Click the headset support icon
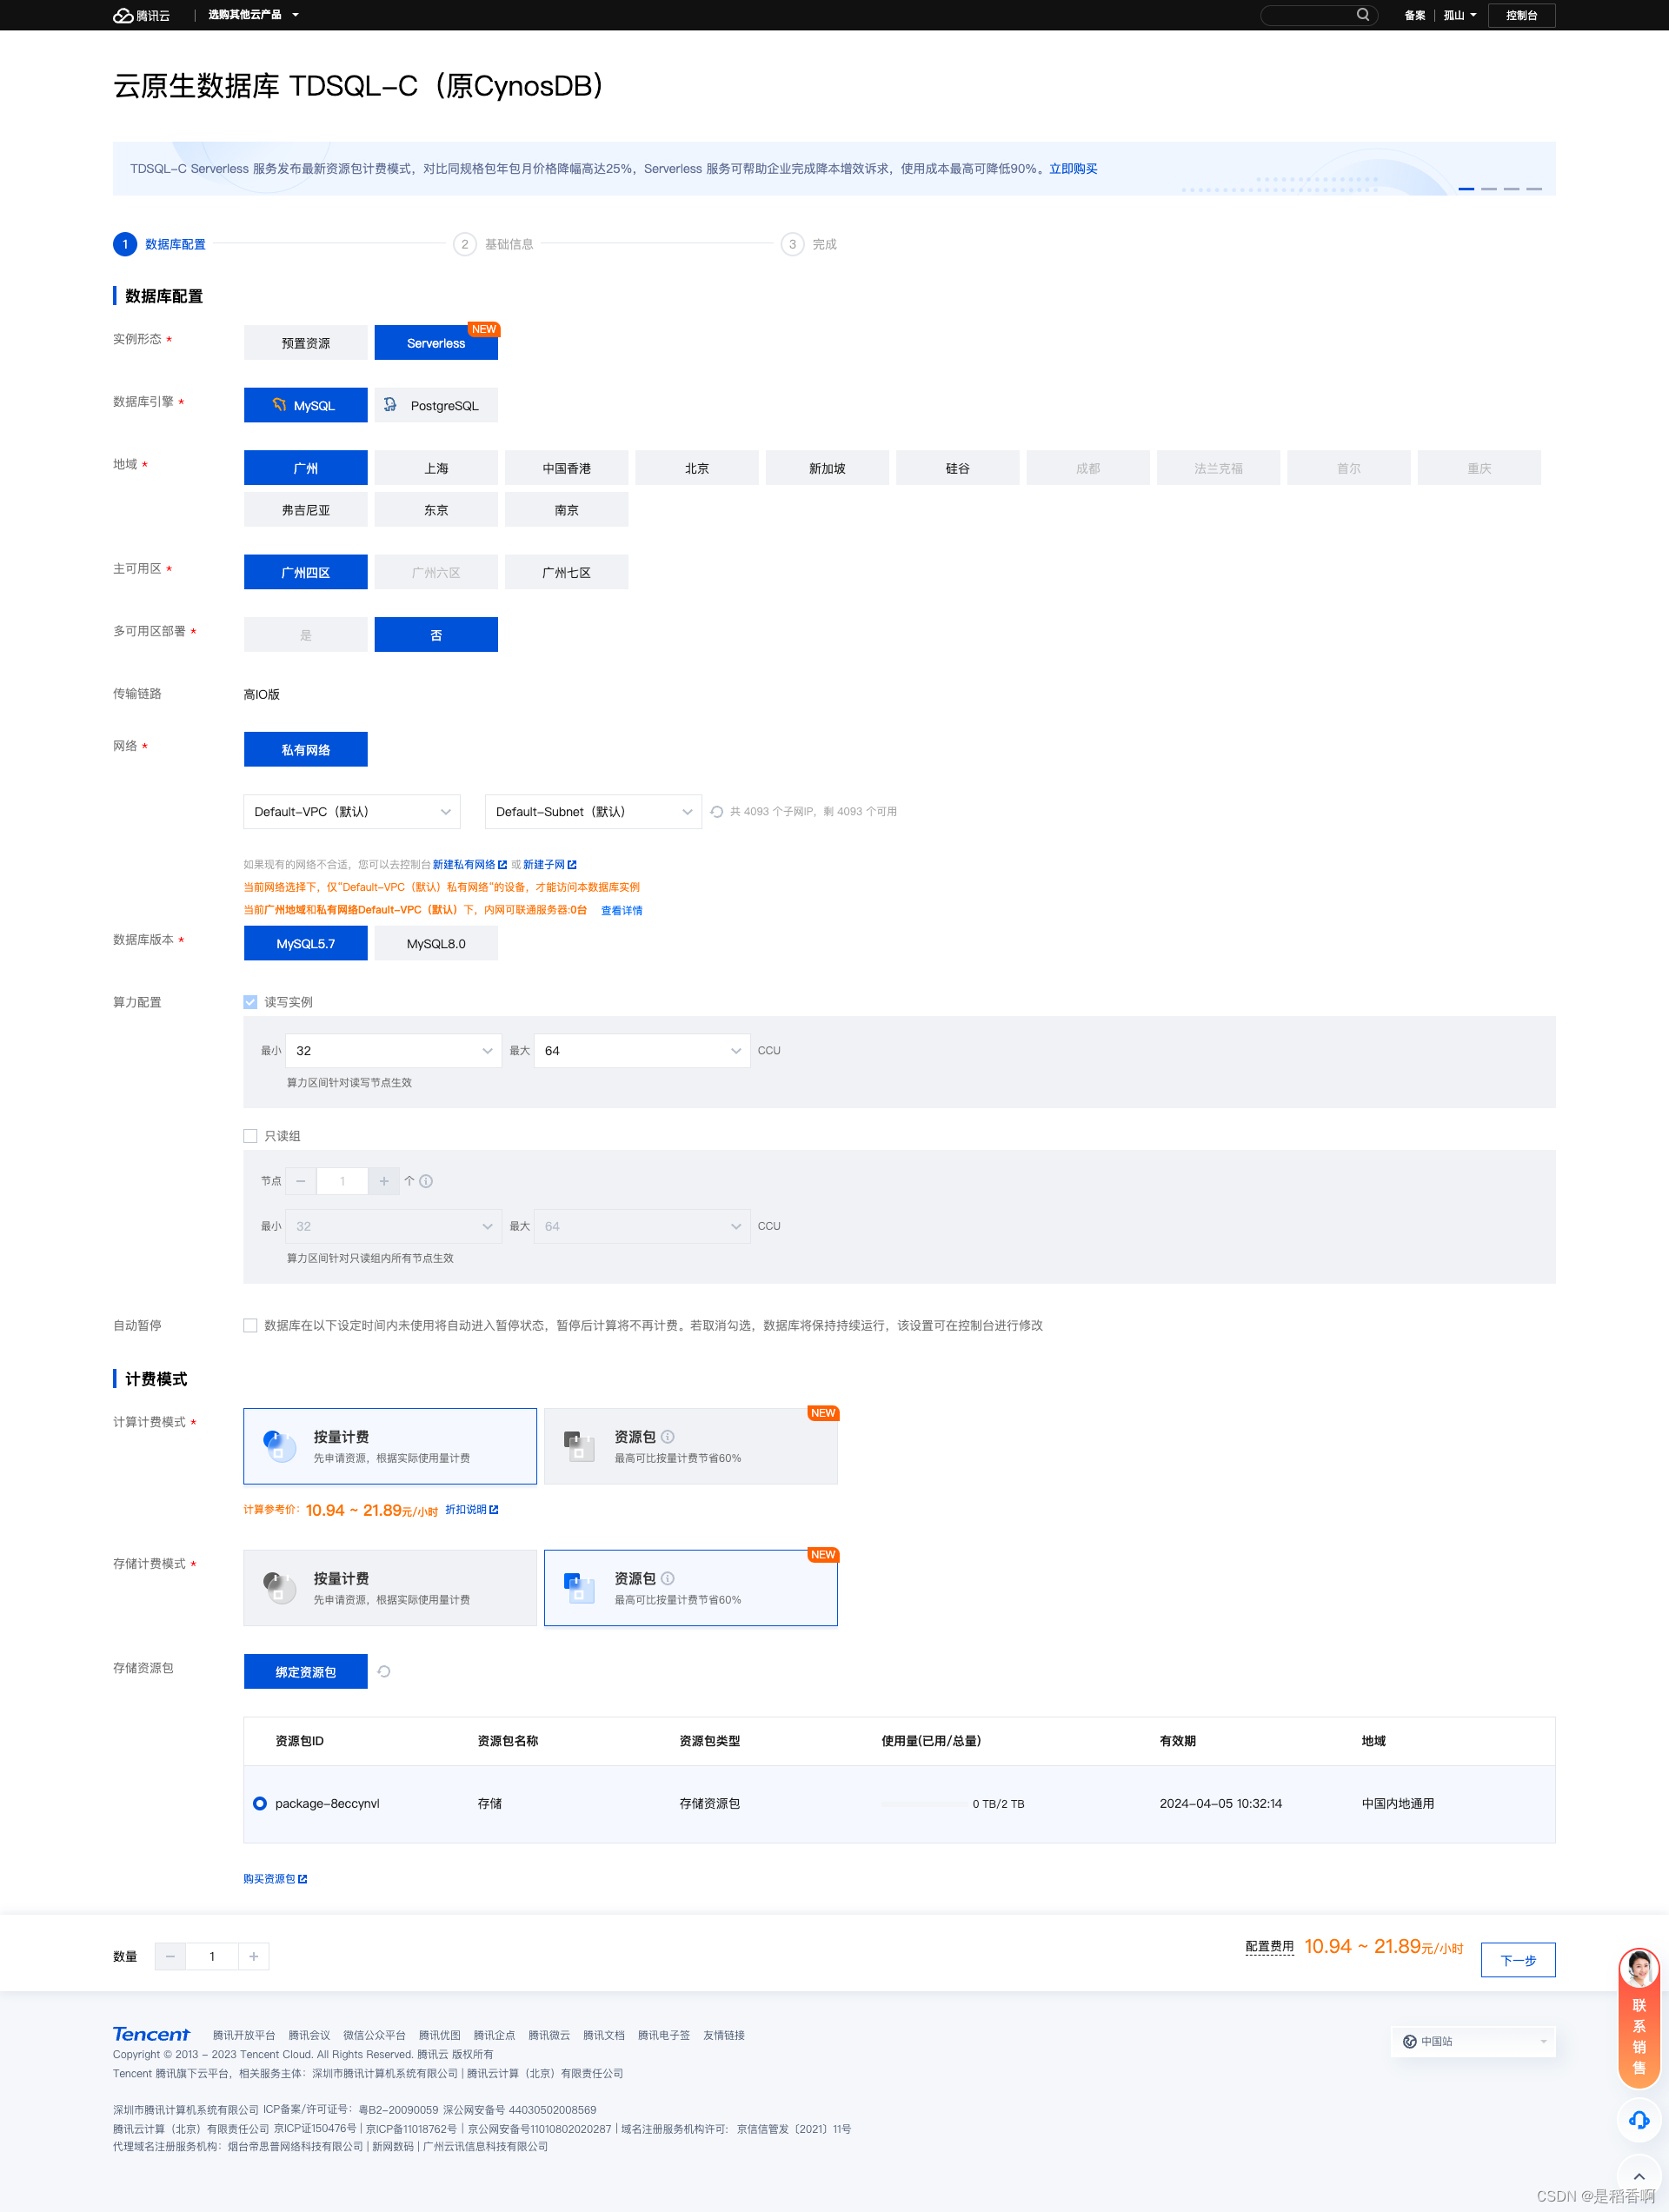 click(x=1638, y=2120)
